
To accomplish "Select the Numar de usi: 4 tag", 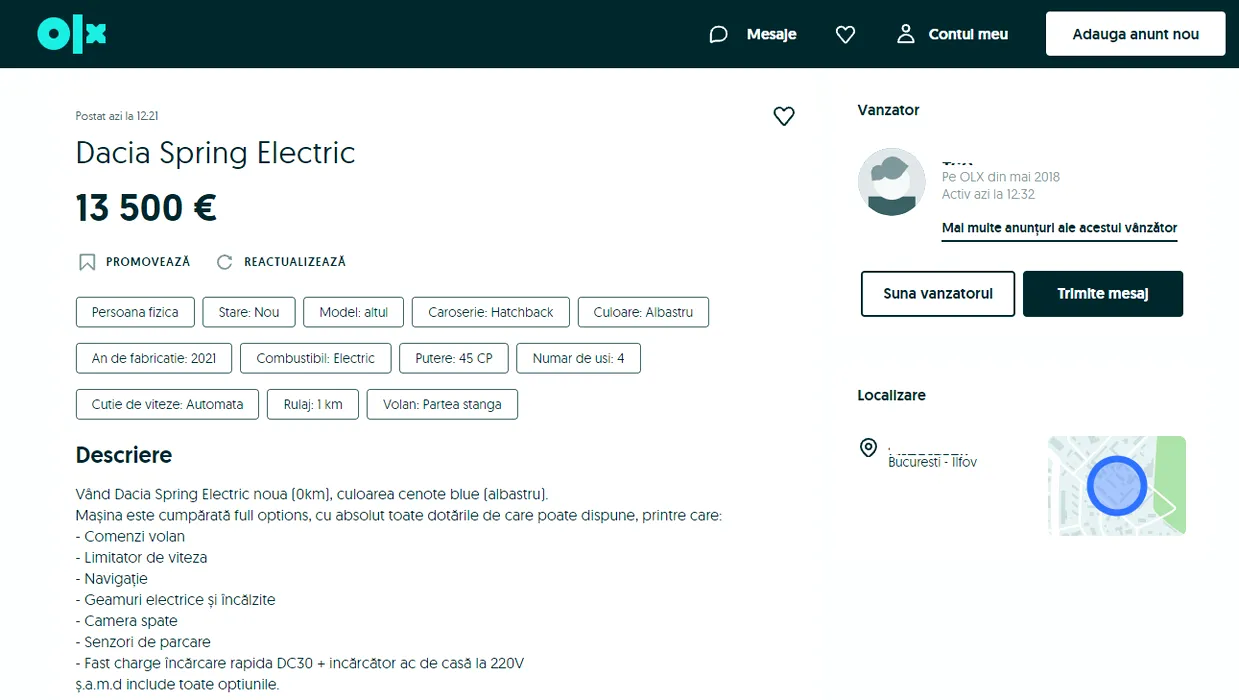I will tap(579, 358).
